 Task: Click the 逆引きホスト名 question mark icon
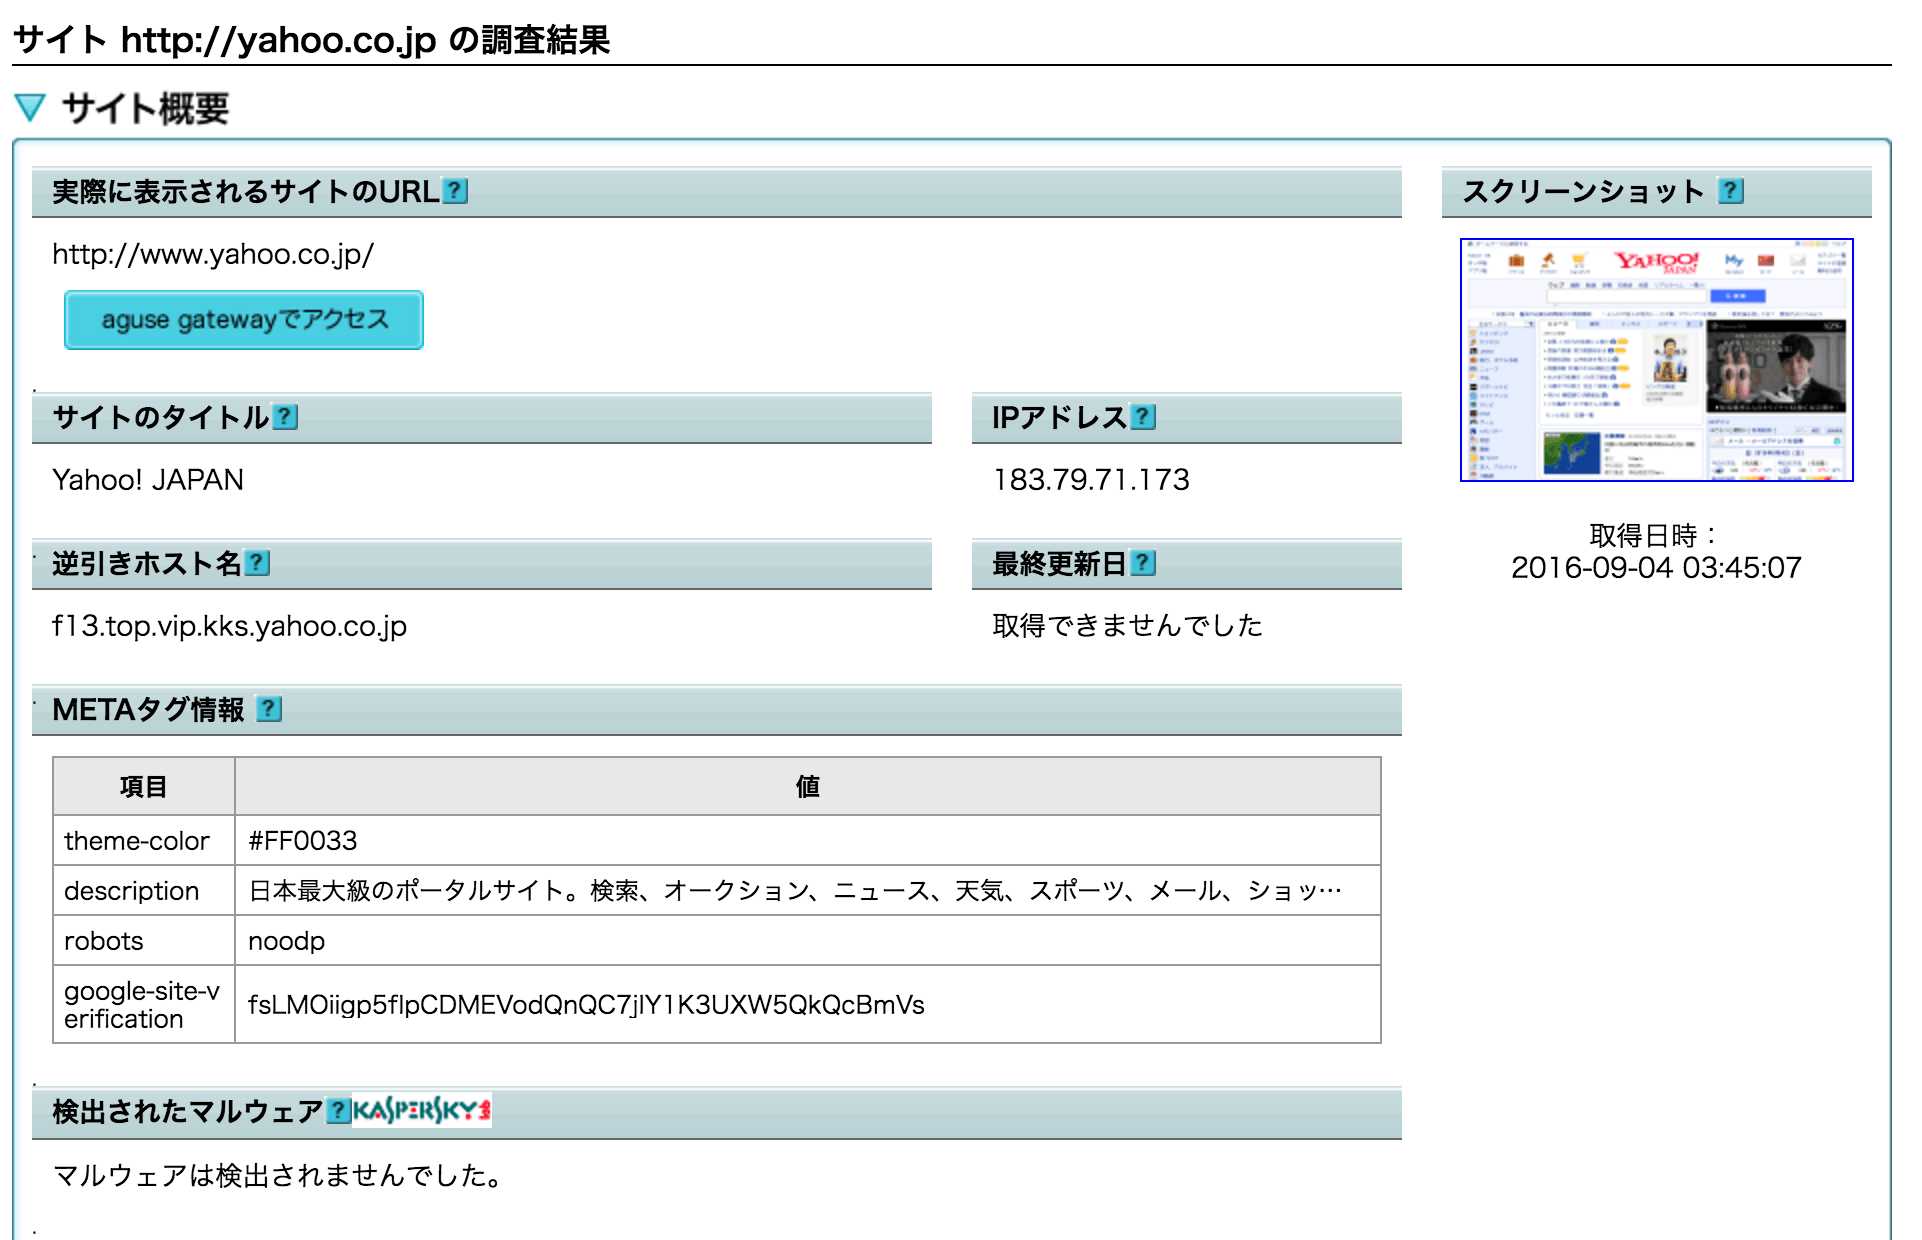[257, 563]
